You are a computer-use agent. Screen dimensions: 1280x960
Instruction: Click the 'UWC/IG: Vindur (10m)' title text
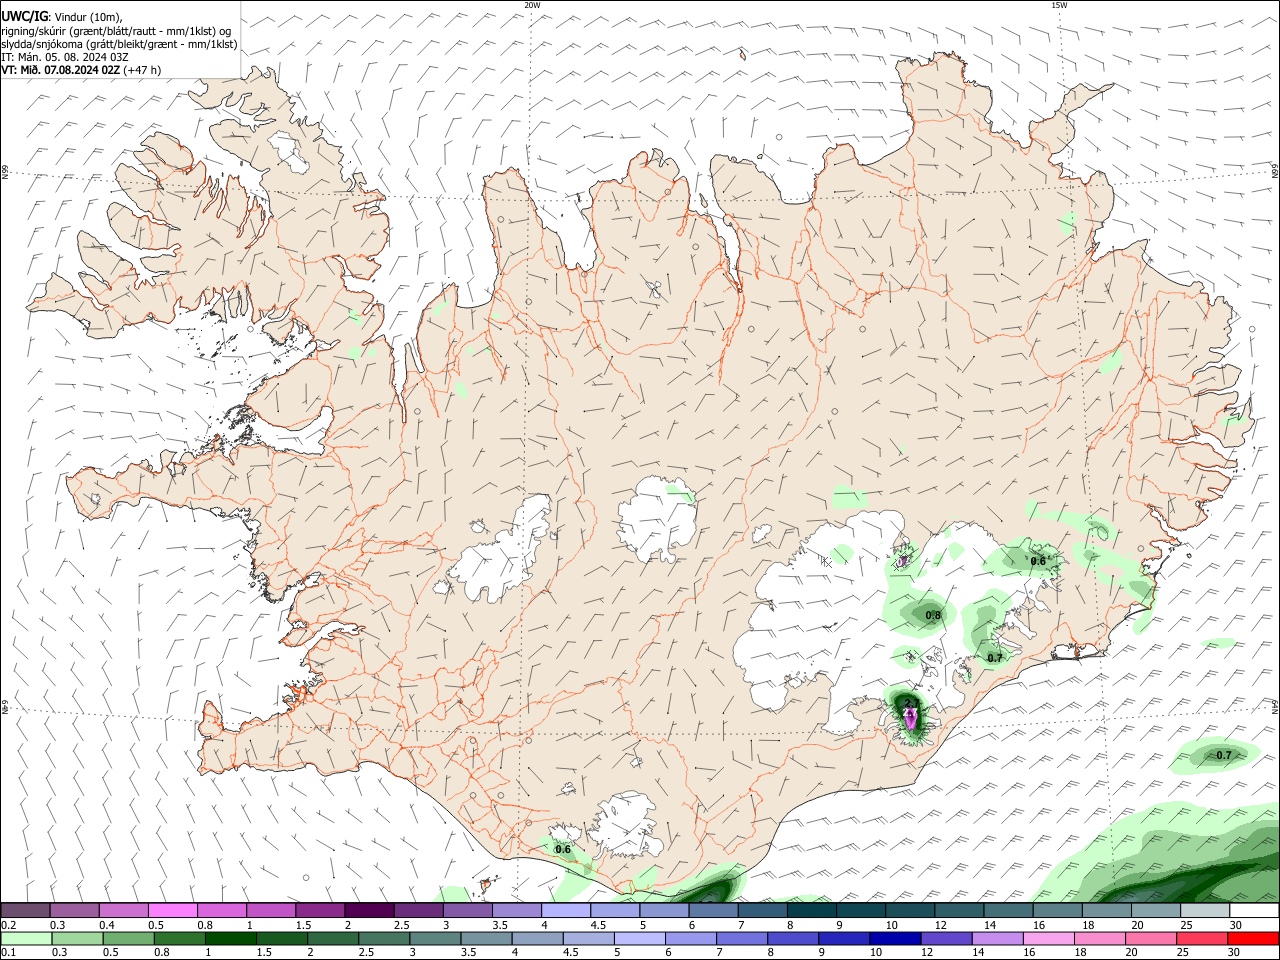click(62, 16)
